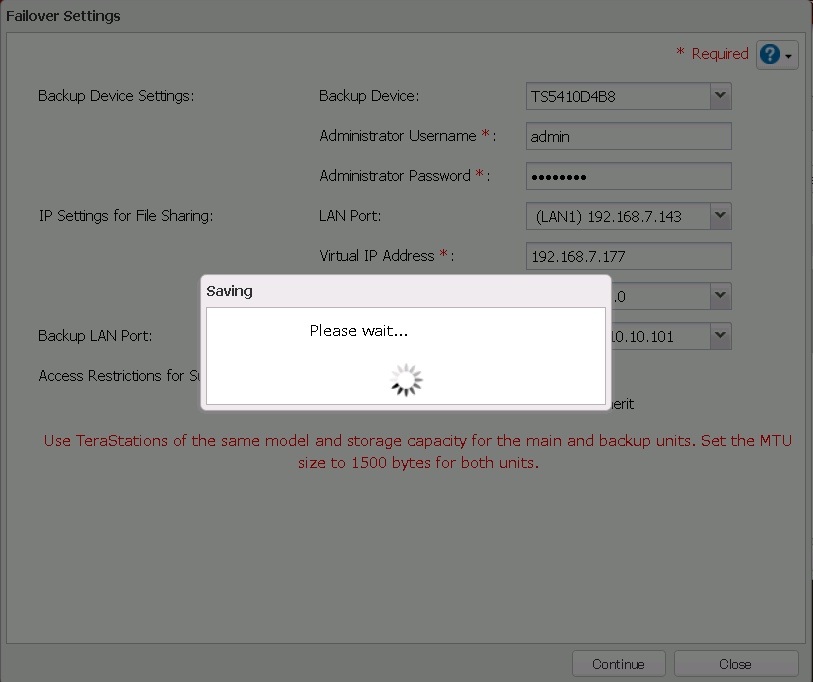Click the loading spinner in Saving dialog

click(x=406, y=380)
